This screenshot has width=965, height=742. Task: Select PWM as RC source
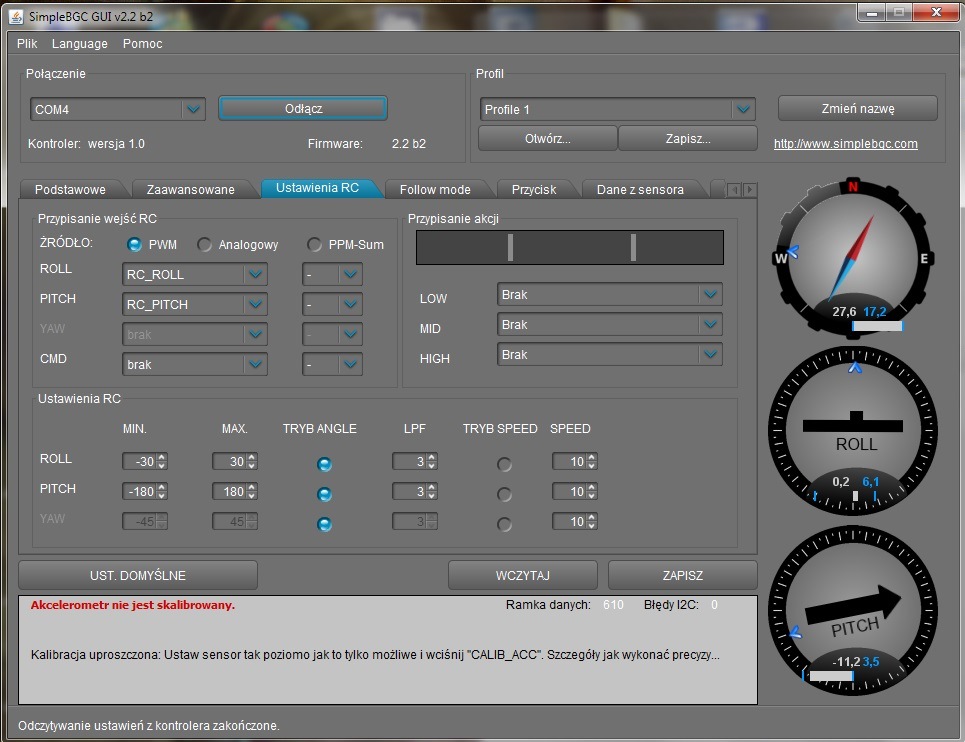[x=134, y=245]
